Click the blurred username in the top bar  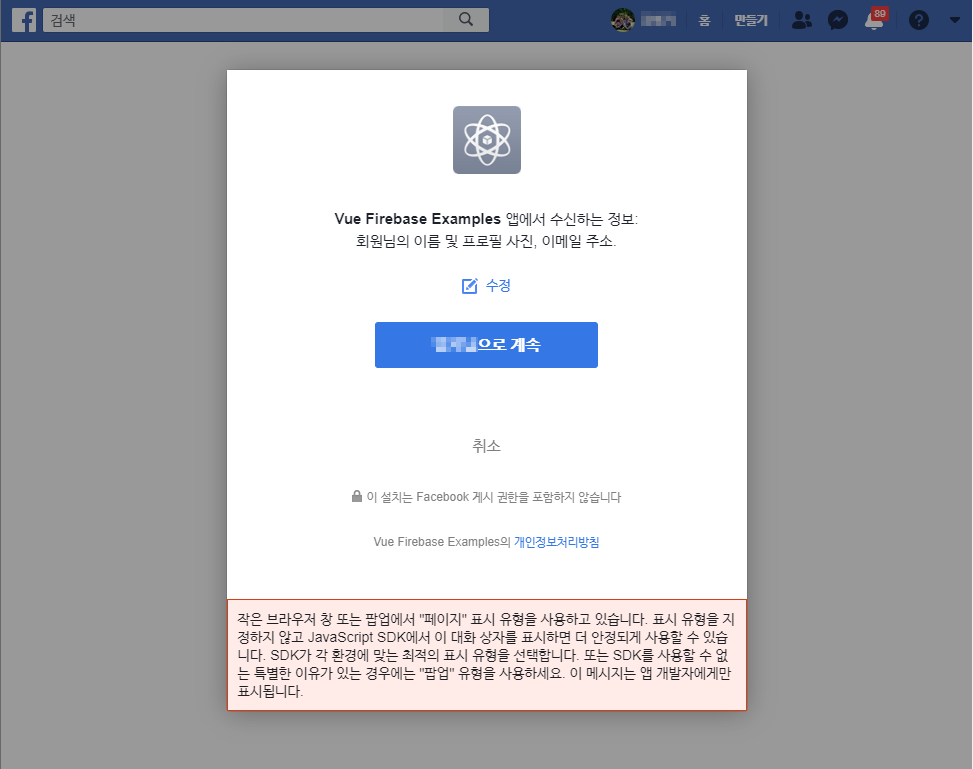coord(658,20)
